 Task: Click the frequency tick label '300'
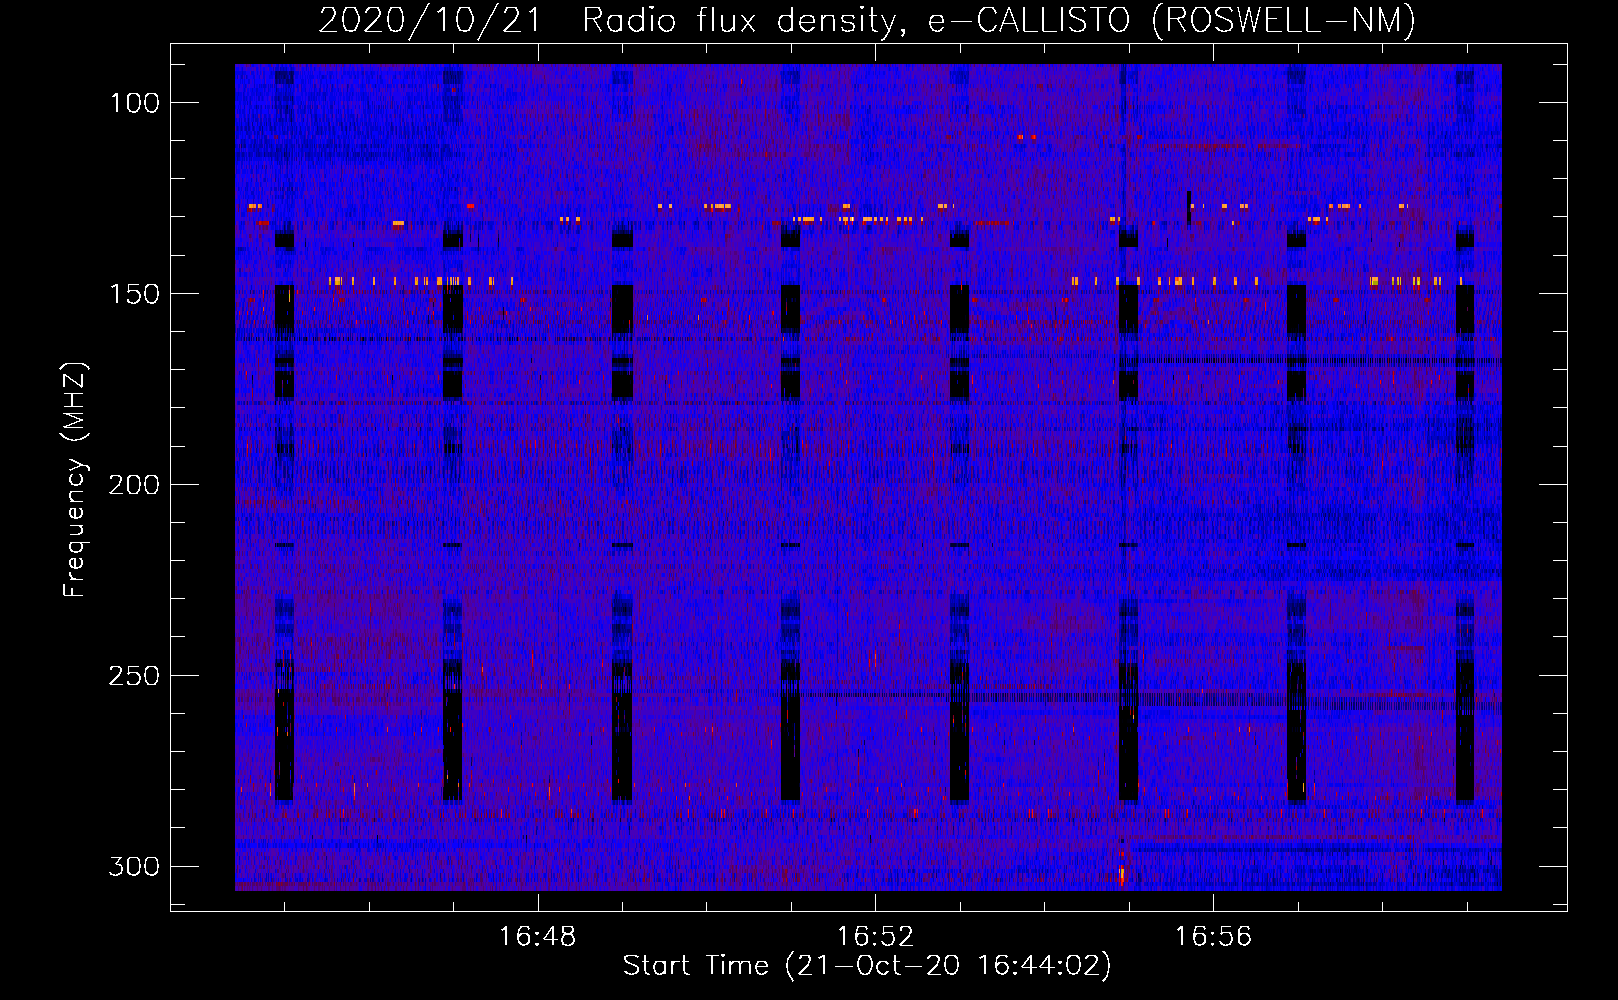pos(133,867)
